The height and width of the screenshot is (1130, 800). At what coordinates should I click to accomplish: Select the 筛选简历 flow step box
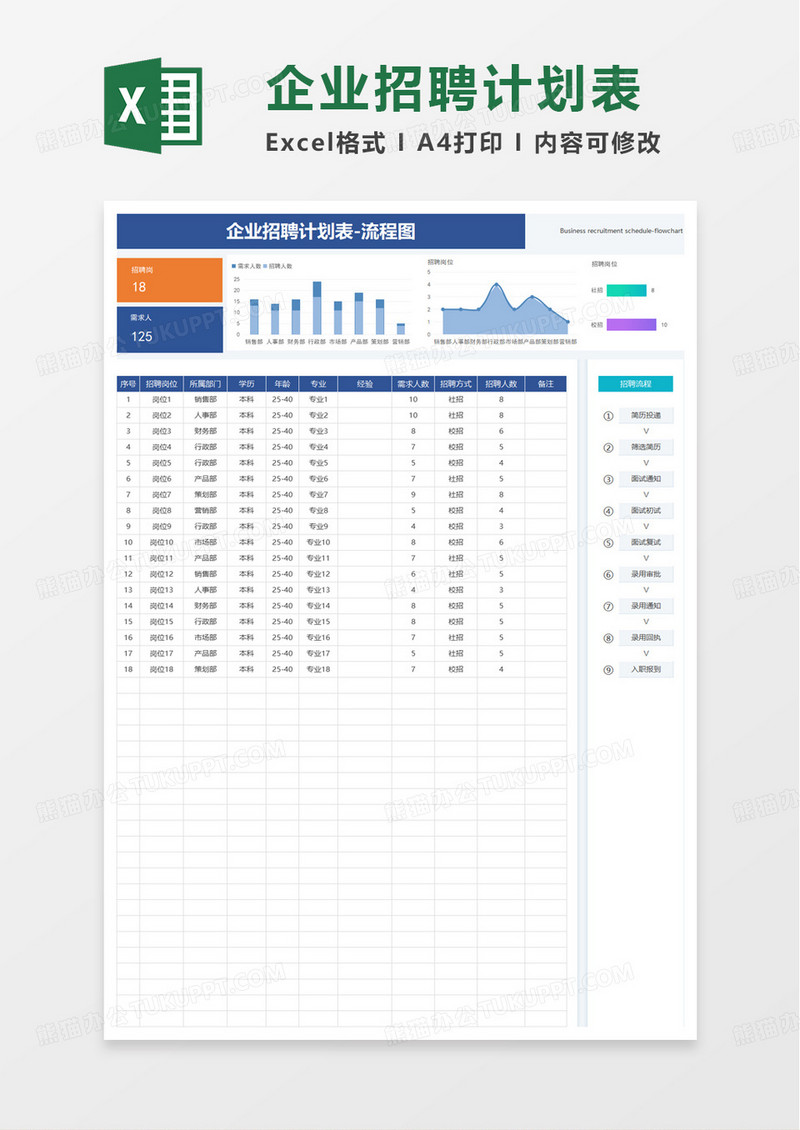[646, 447]
